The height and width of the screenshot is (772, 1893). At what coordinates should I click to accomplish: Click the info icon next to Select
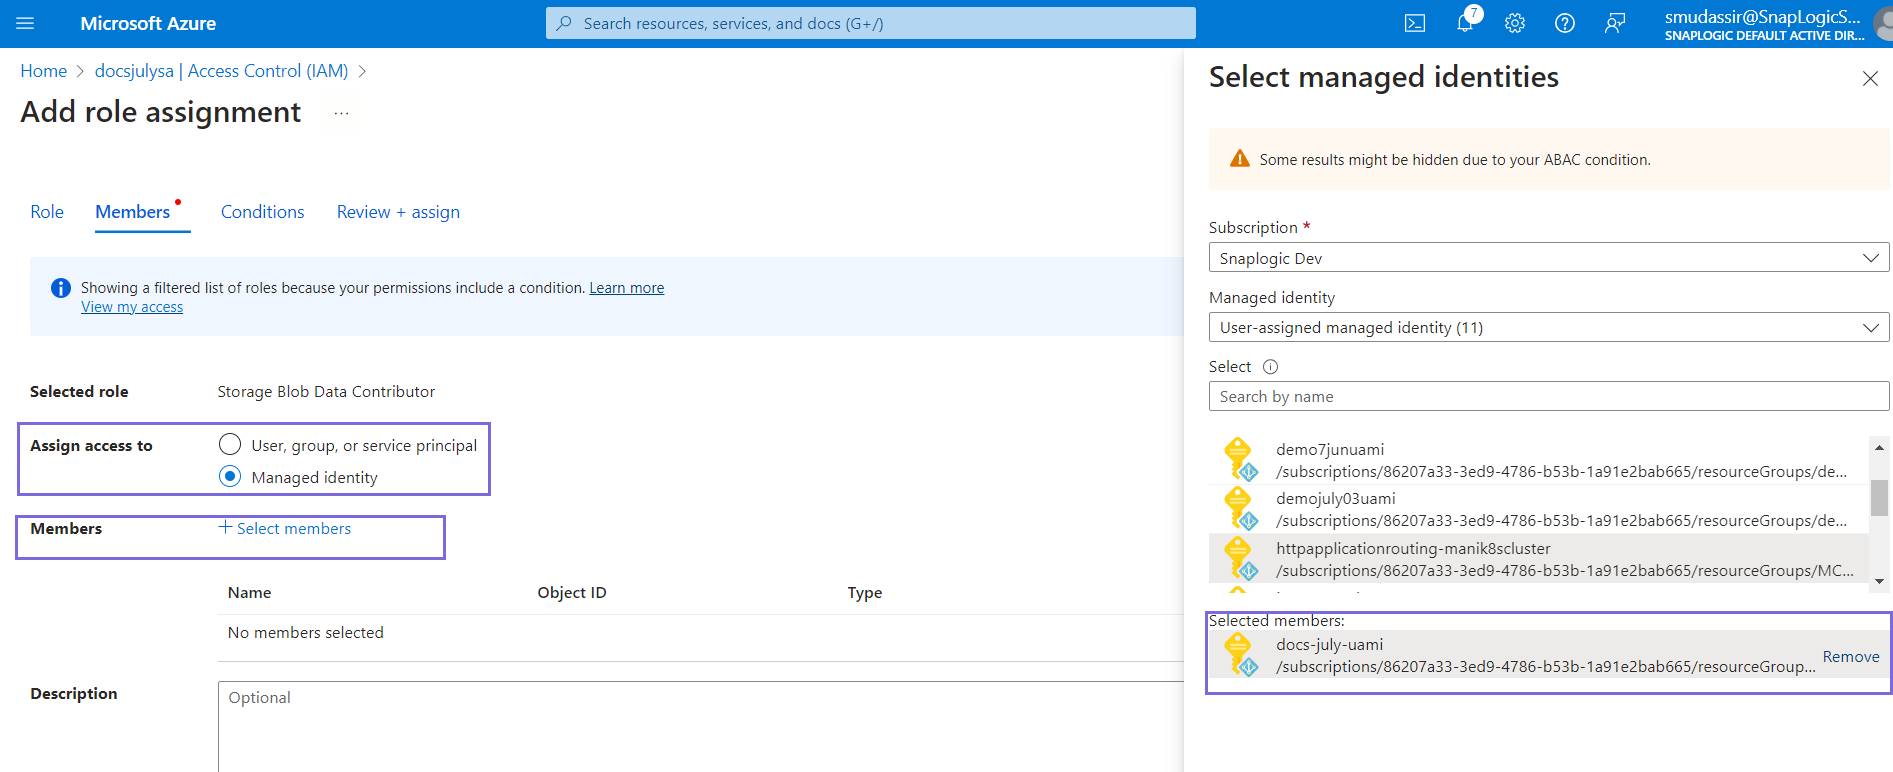[x=1270, y=367]
